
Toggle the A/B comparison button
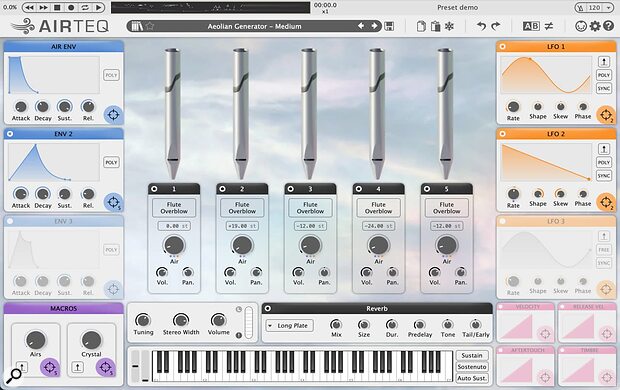[x=531, y=27]
